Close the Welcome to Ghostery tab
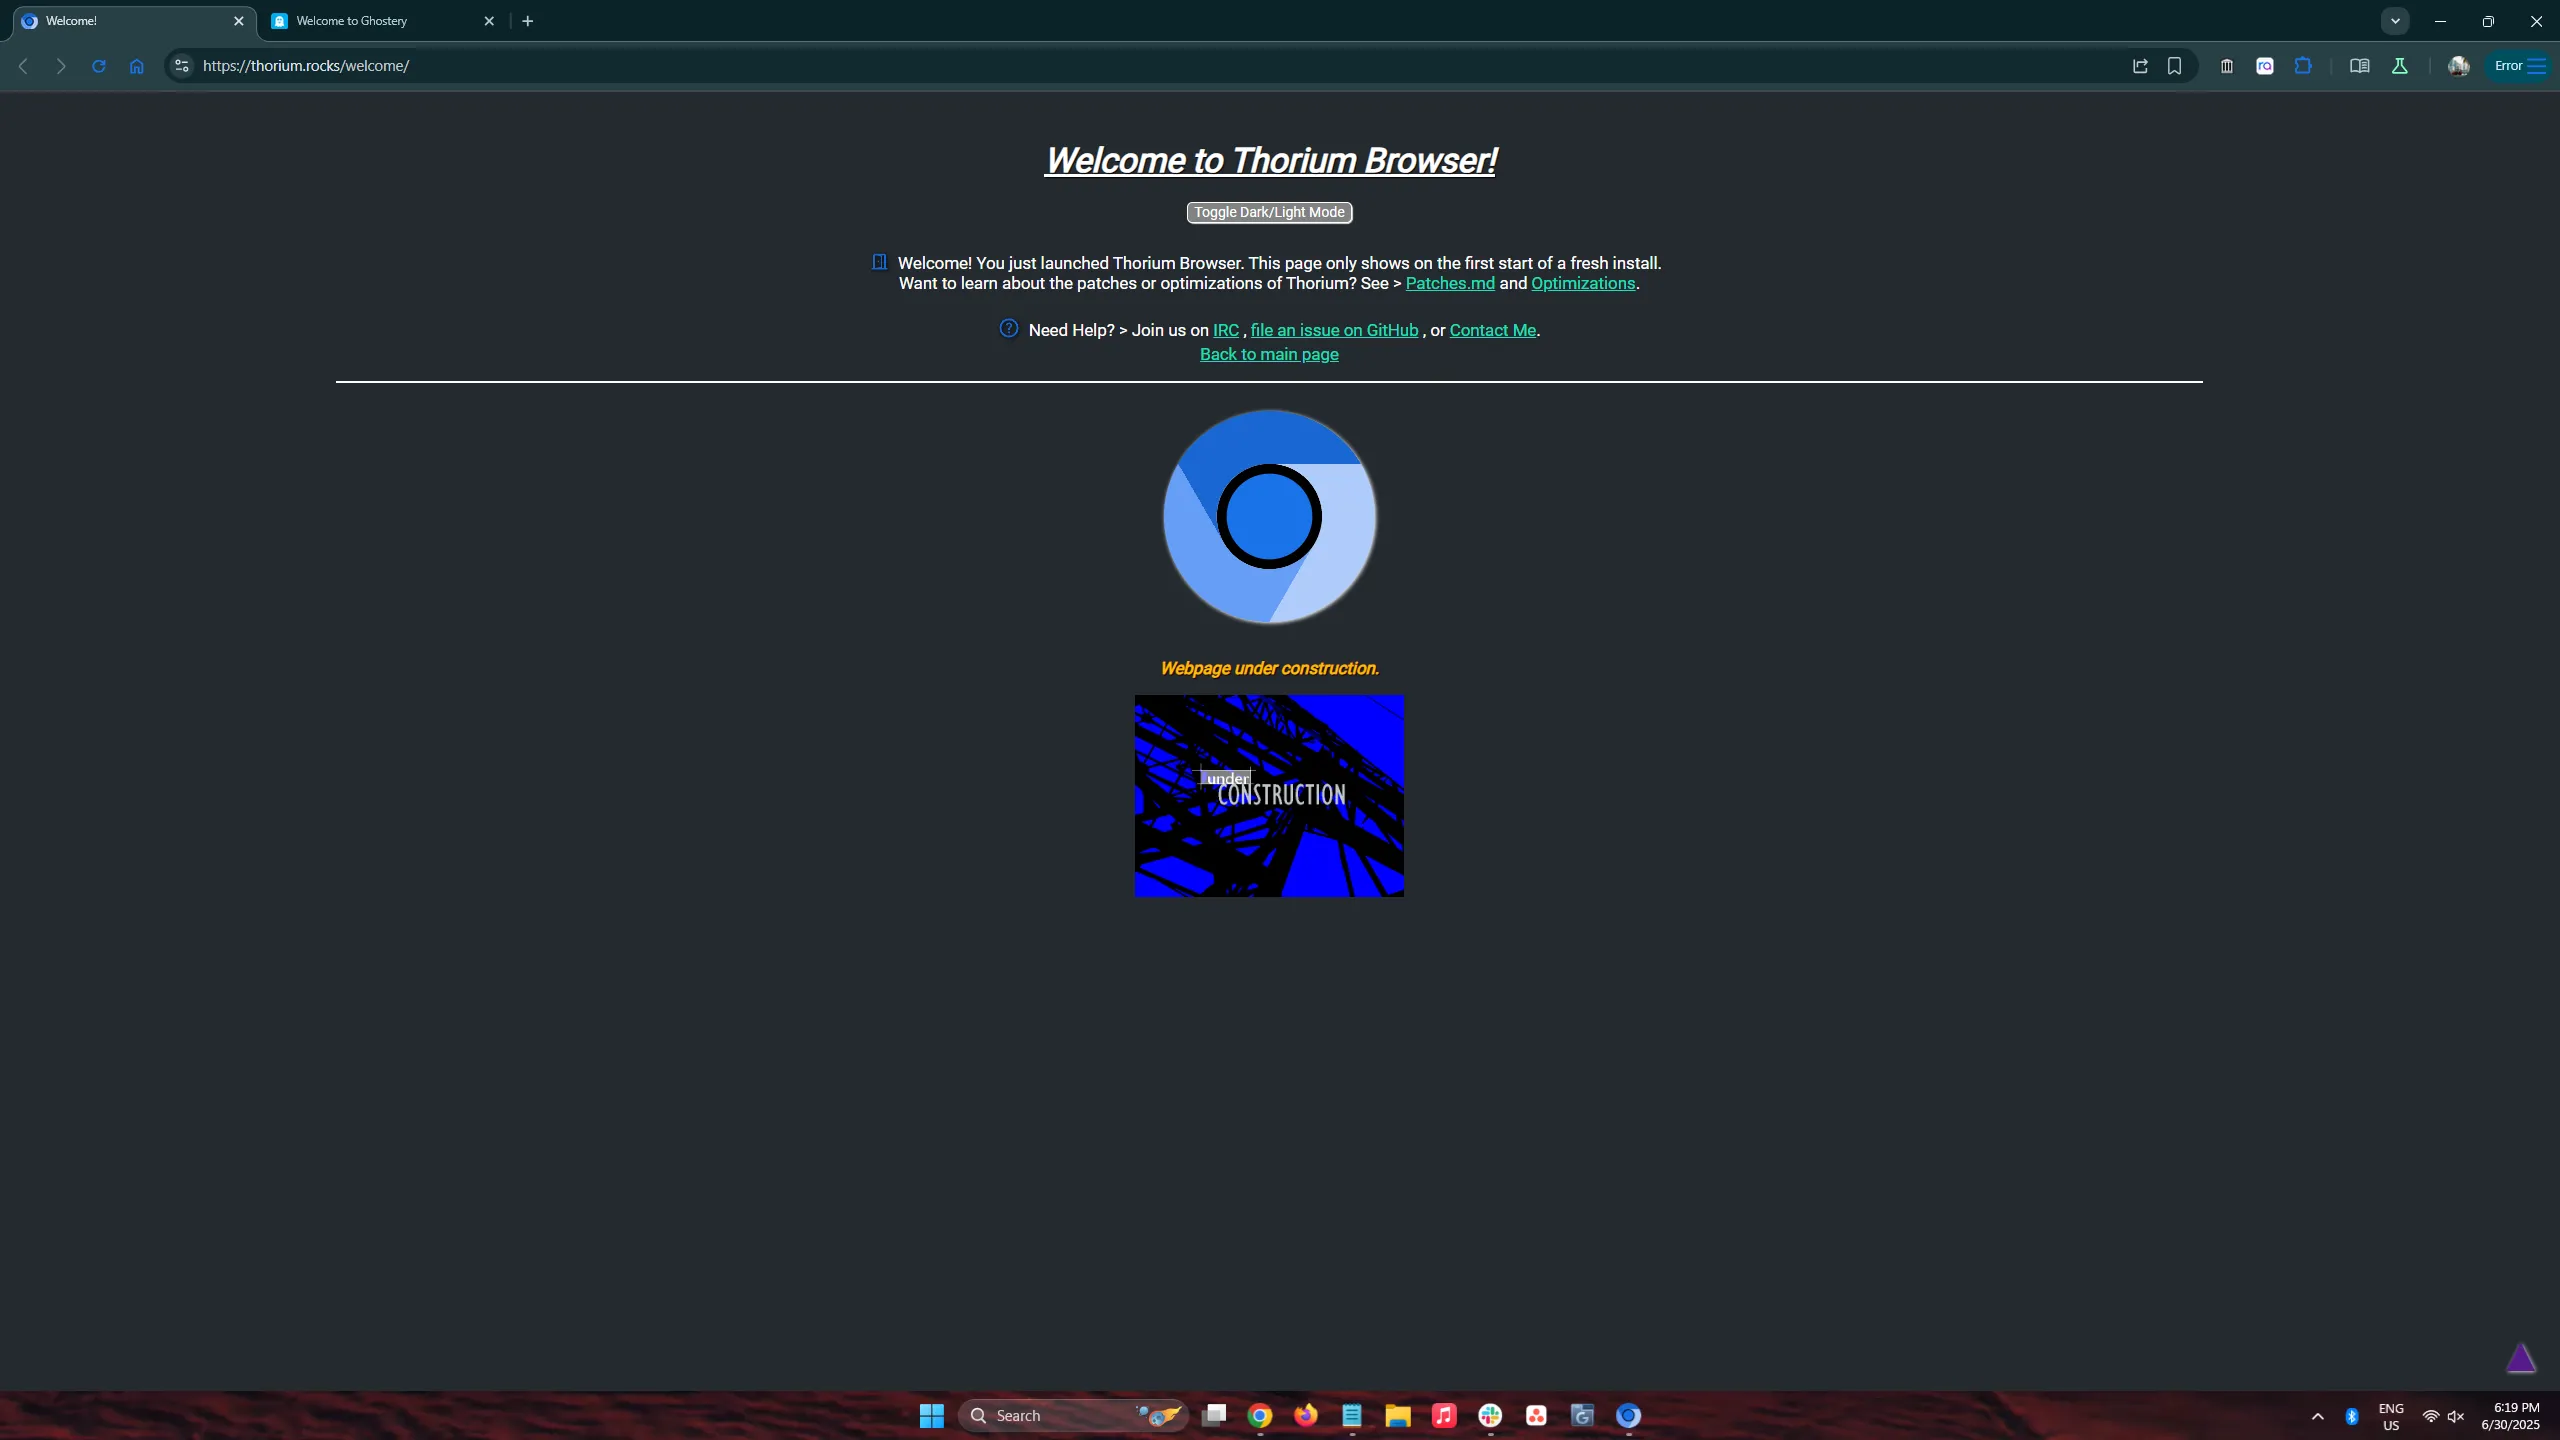 (x=489, y=21)
